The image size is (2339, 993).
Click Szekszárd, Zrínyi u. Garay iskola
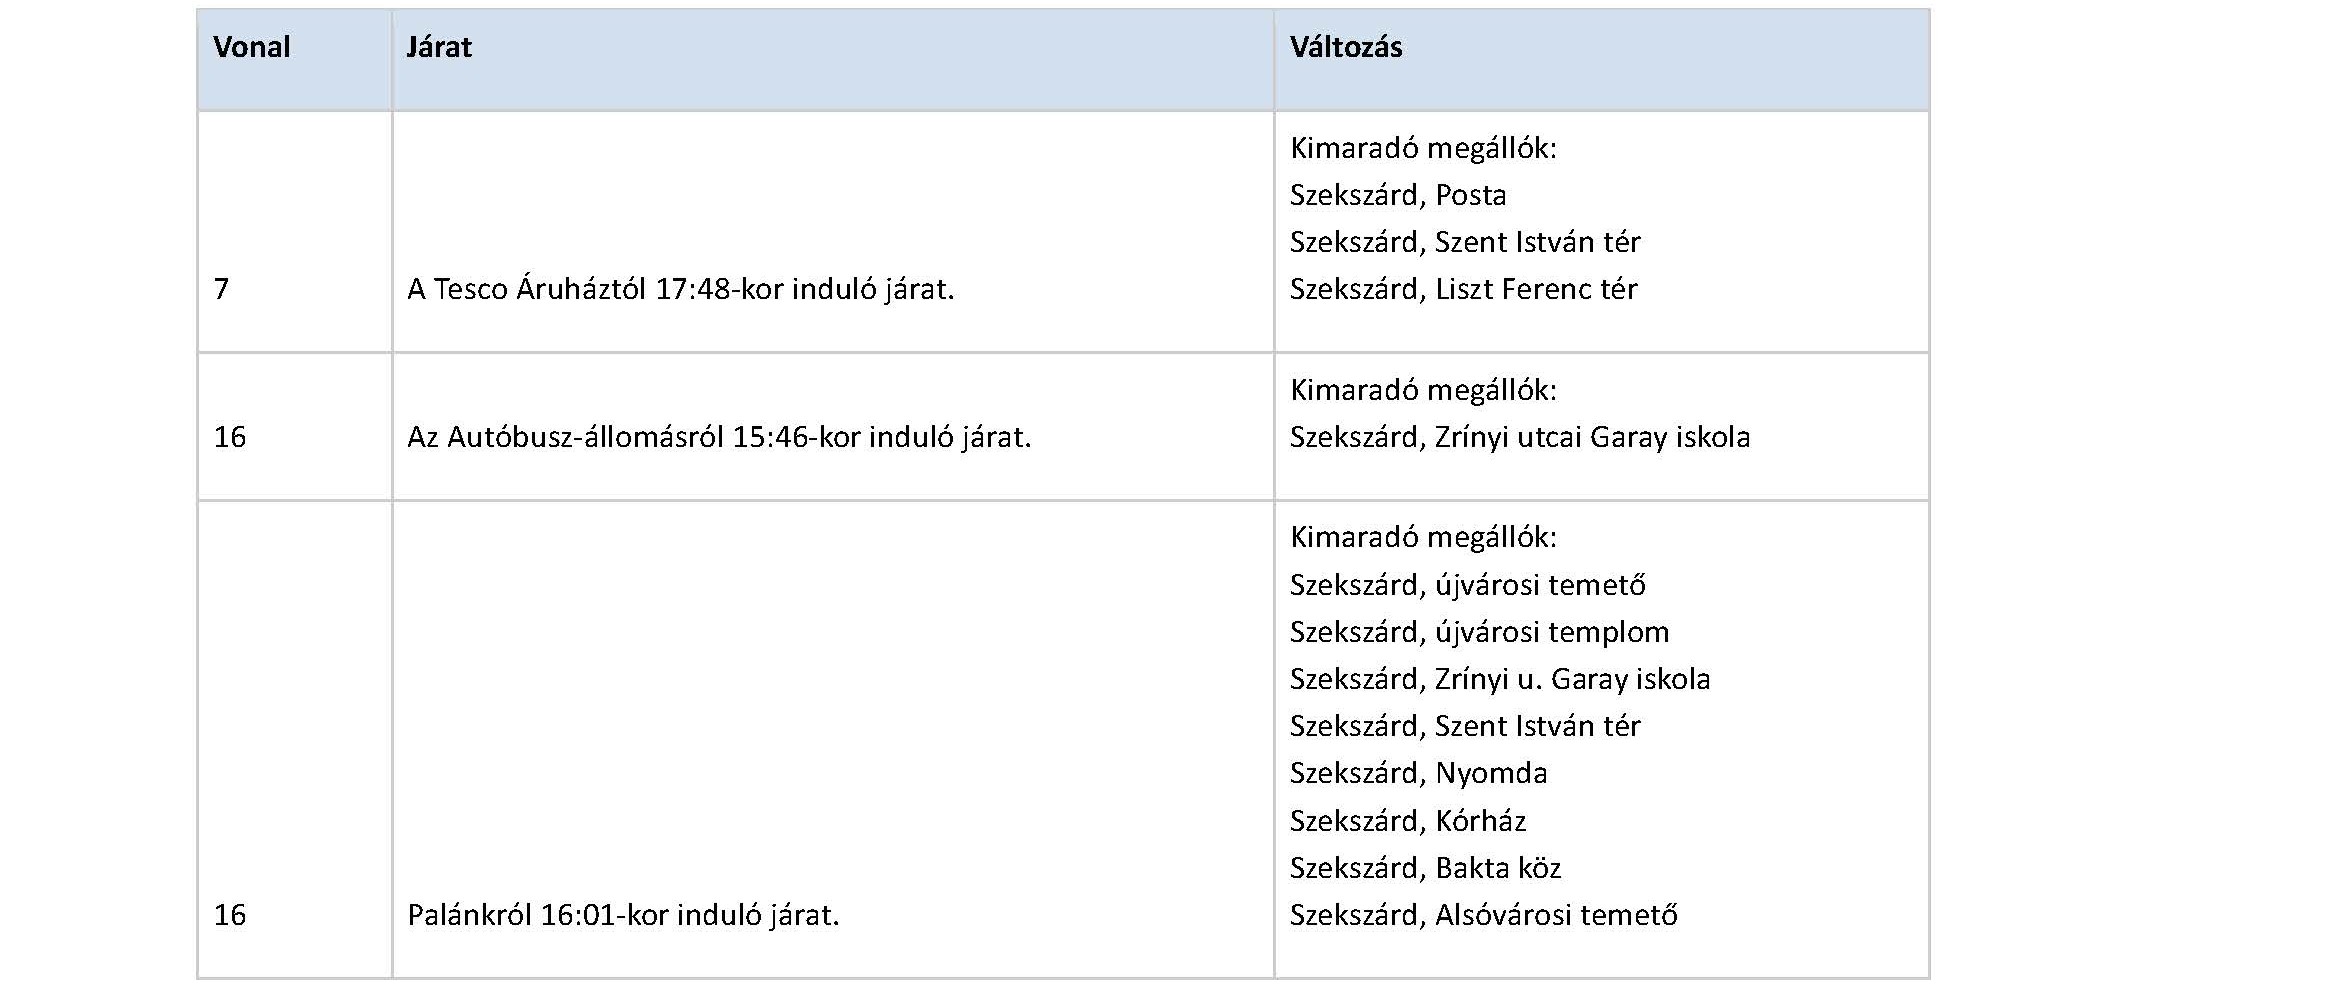1500,679
